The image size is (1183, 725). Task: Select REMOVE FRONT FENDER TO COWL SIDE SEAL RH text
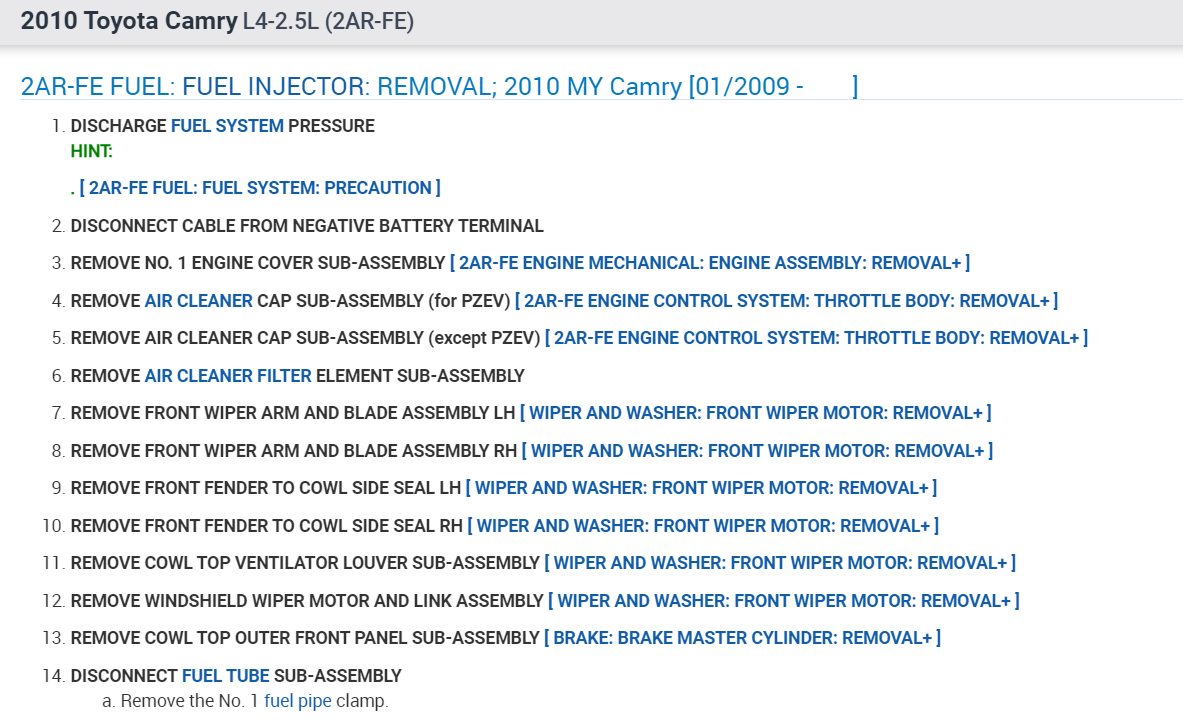(x=266, y=526)
